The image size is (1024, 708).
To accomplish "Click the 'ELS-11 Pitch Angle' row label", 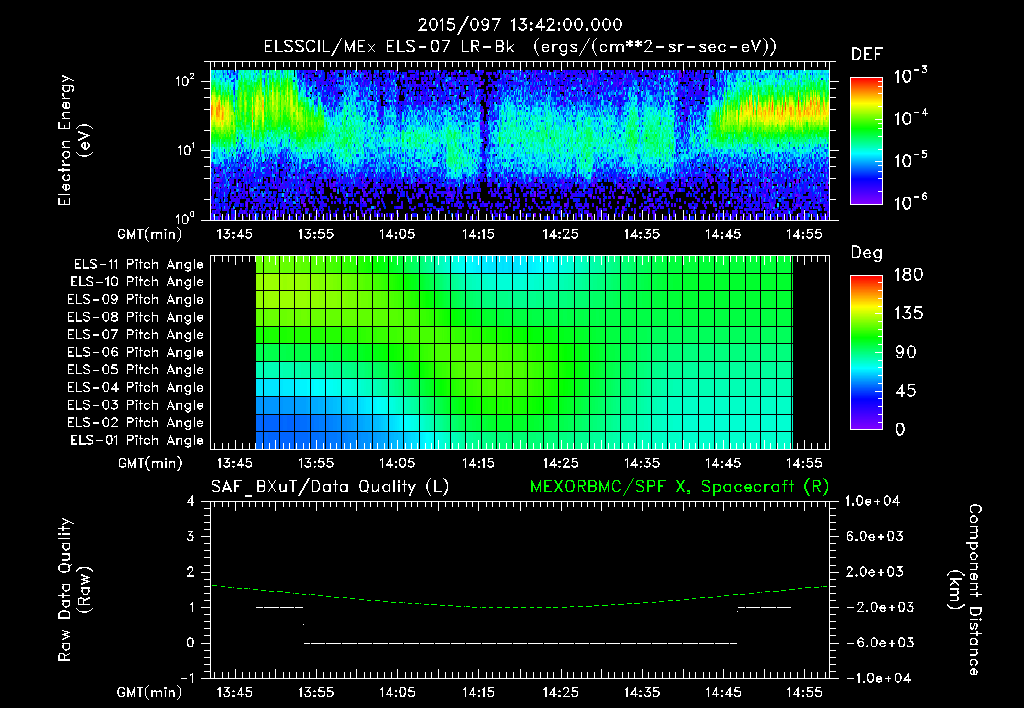I will tap(138, 265).
